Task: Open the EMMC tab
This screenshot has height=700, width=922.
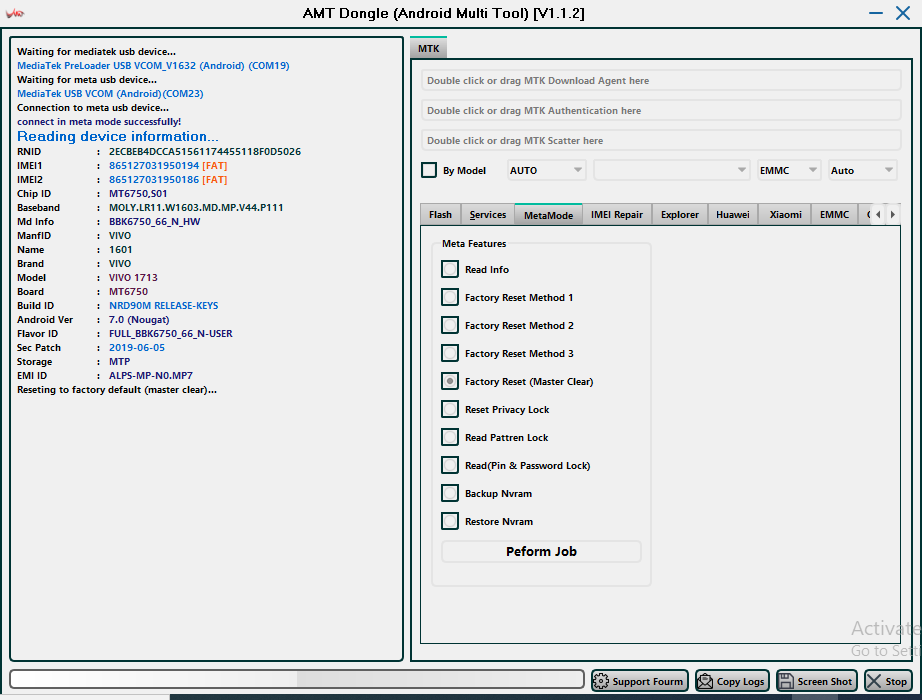Action: [x=834, y=215]
